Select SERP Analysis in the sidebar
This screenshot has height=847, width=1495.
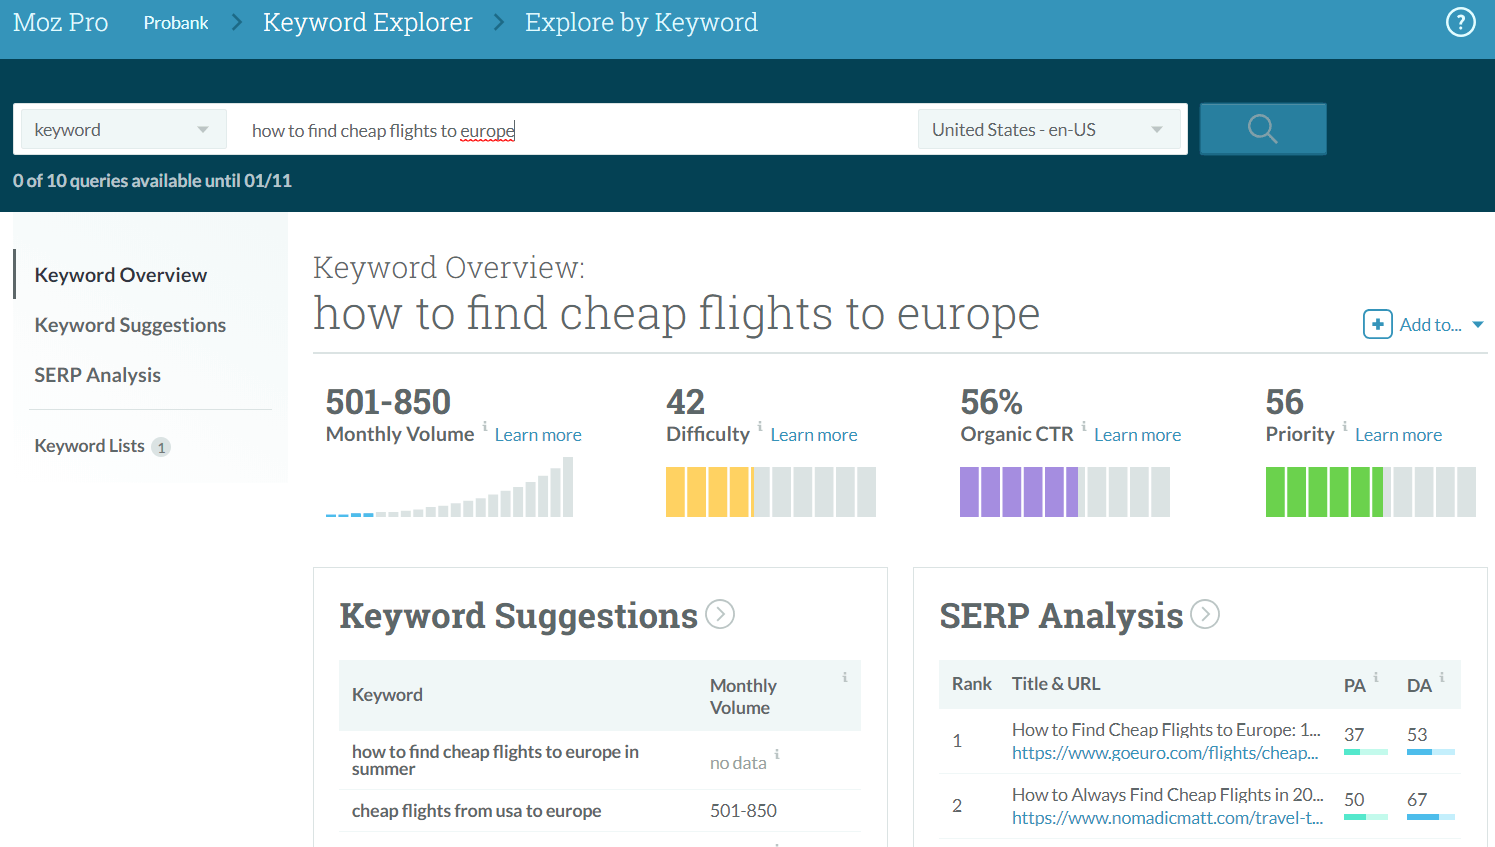click(97, 375)
